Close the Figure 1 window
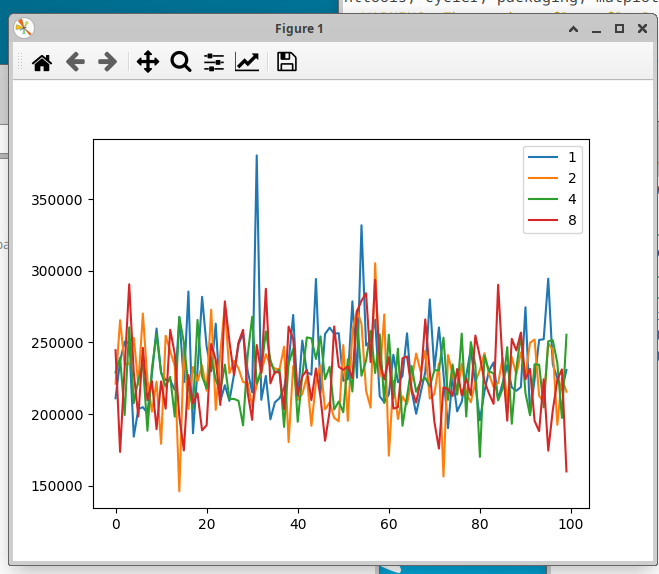Image resolution: width=659 pixels, height=574 pixels. tap(641, 29)
